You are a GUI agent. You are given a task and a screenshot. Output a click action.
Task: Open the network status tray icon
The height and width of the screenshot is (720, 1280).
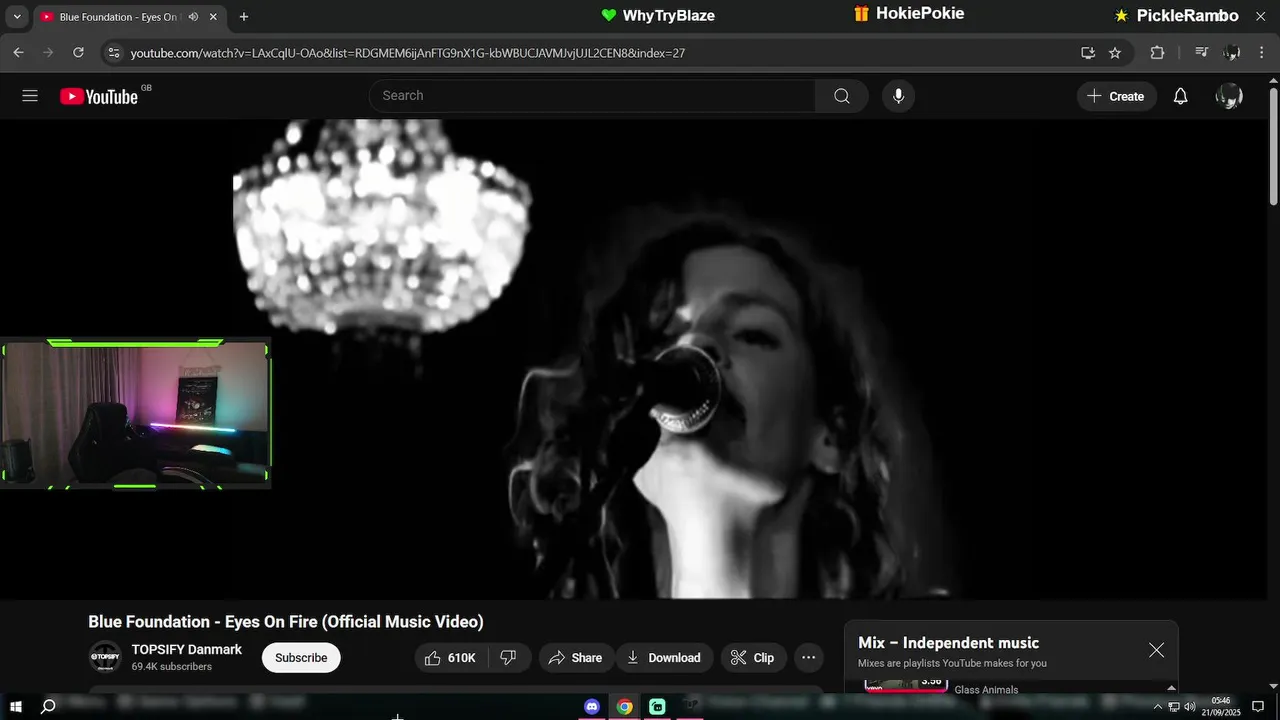1174,707
